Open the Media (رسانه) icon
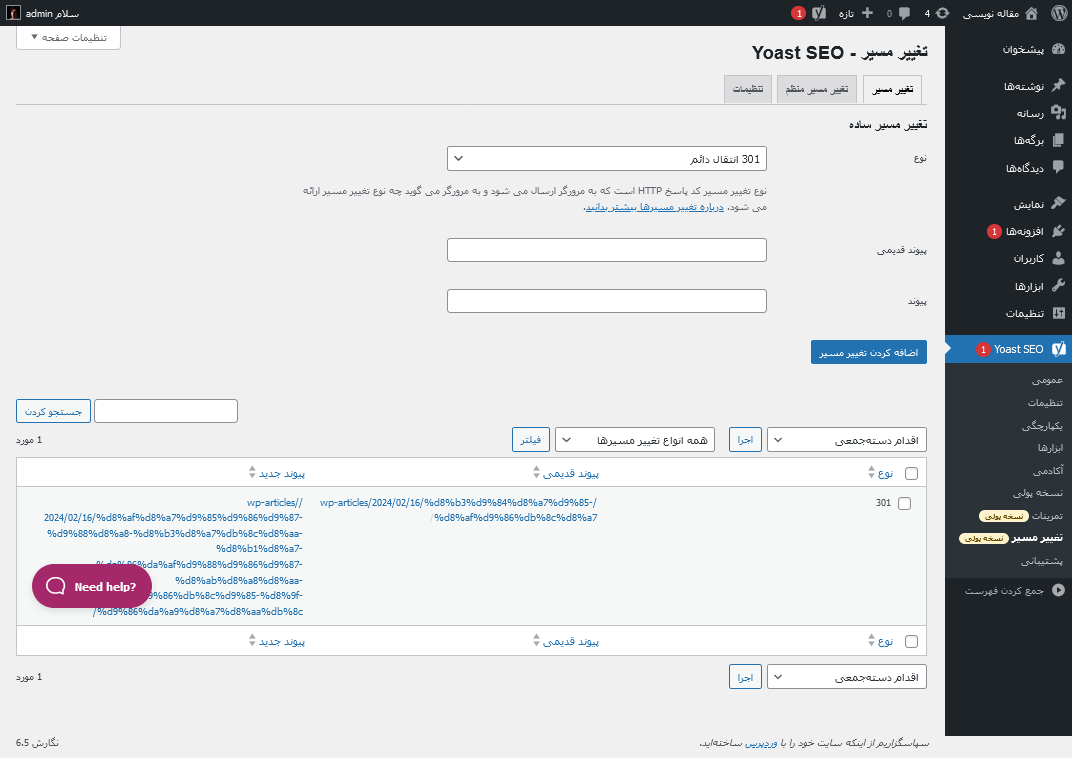 1058,113
